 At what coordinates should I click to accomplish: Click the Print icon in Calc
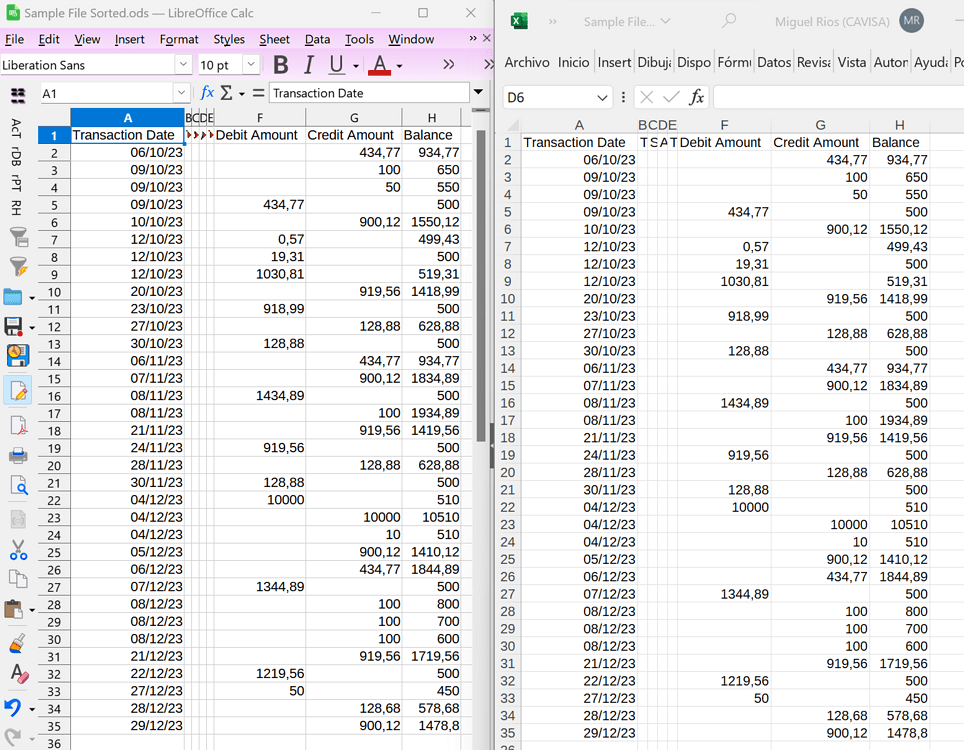coord(18,456)
